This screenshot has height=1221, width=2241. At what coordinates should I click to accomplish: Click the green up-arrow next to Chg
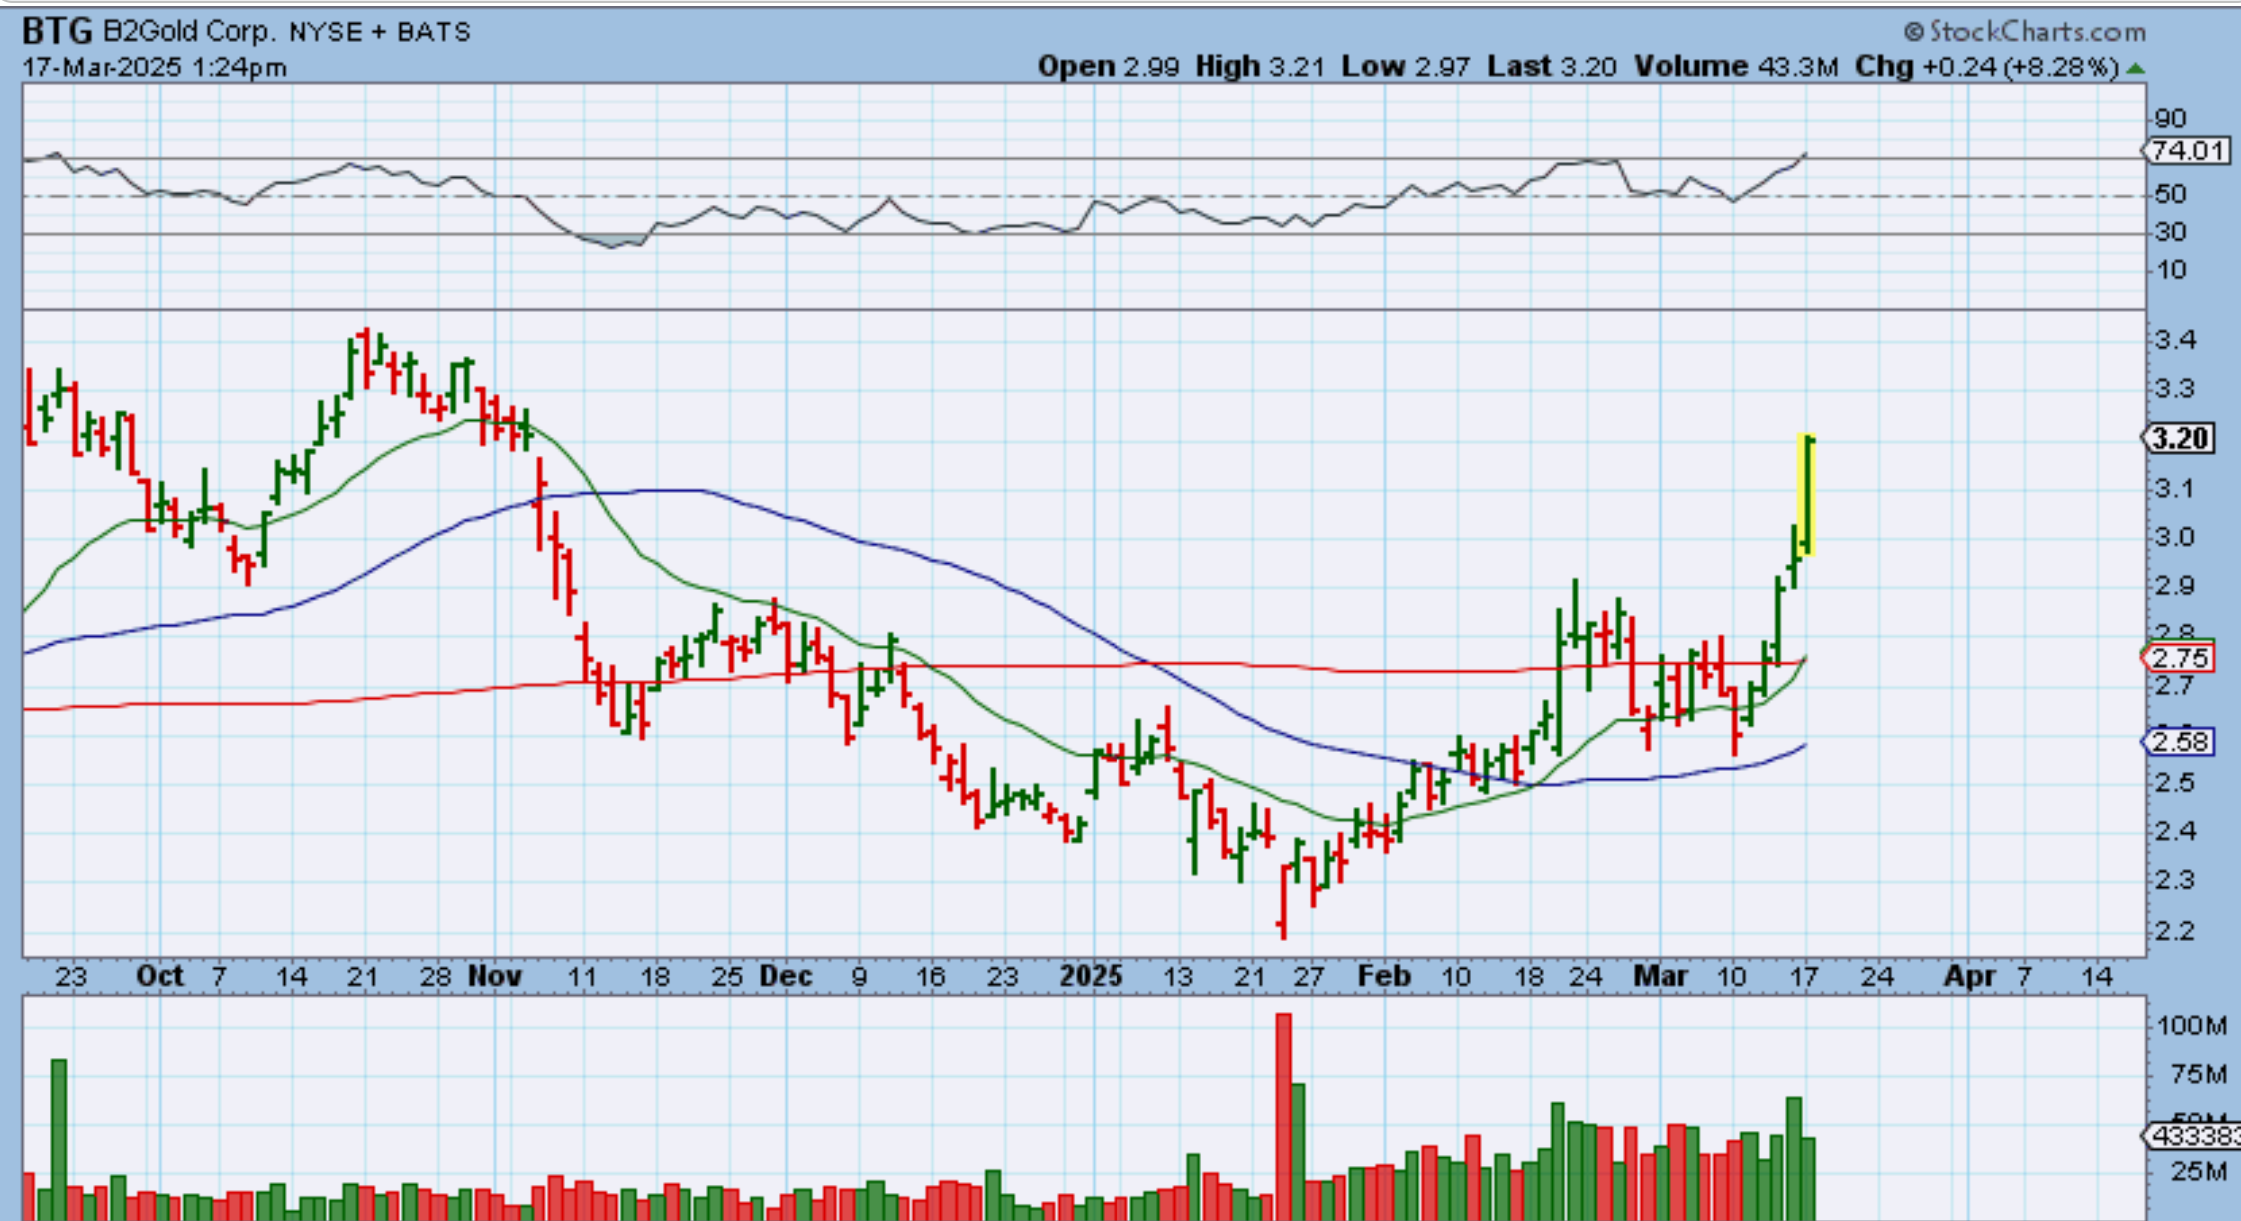[2135, 69]
